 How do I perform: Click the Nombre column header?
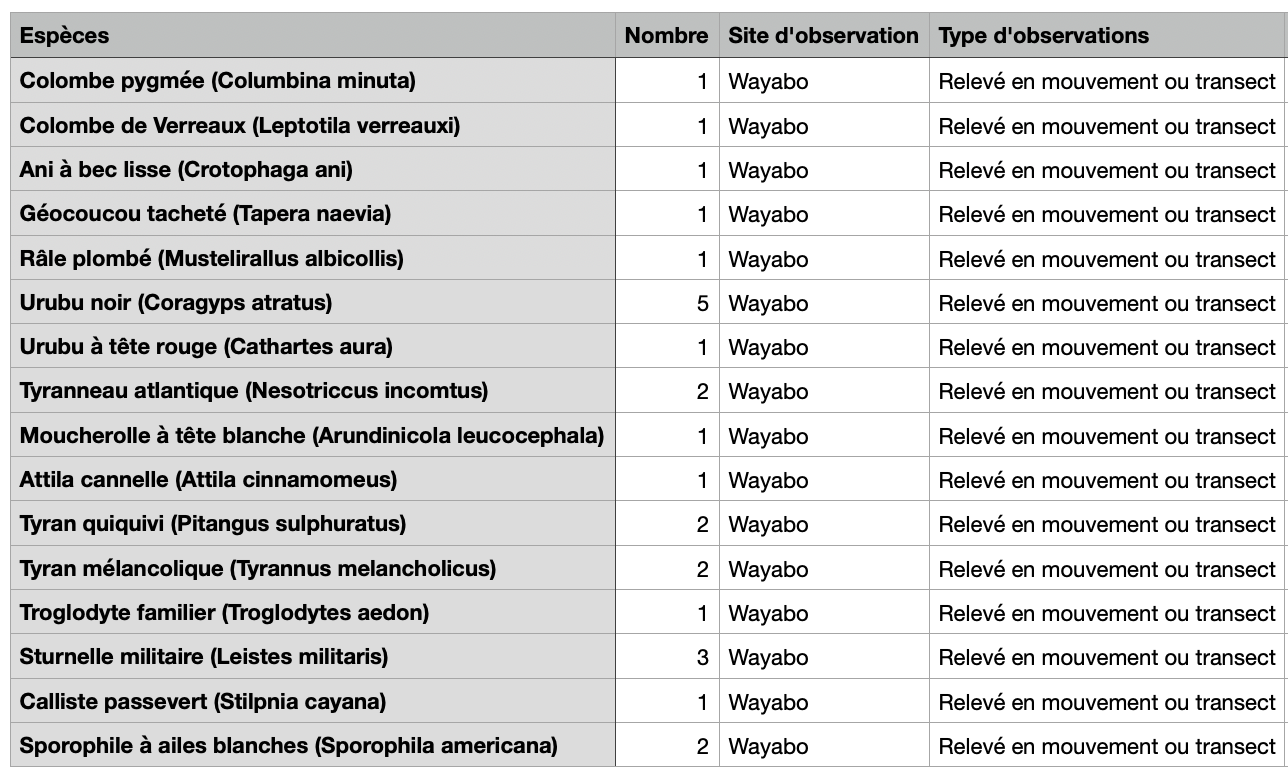click(x=666, y=36)
